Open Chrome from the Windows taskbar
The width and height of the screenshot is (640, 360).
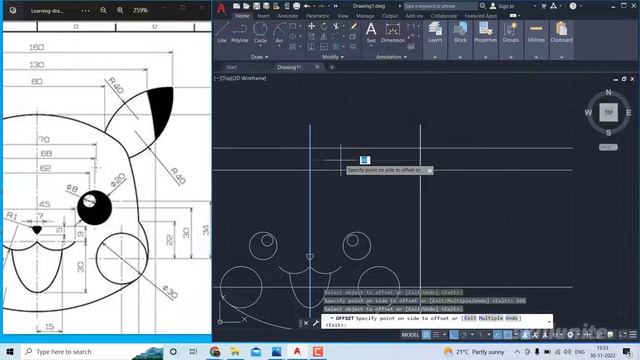(215, 351)
